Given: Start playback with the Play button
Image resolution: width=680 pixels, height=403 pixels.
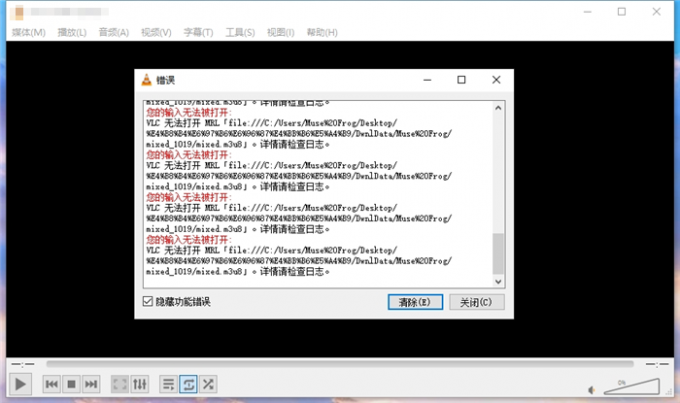Looking at the screenshot, I should click(20, 384).
